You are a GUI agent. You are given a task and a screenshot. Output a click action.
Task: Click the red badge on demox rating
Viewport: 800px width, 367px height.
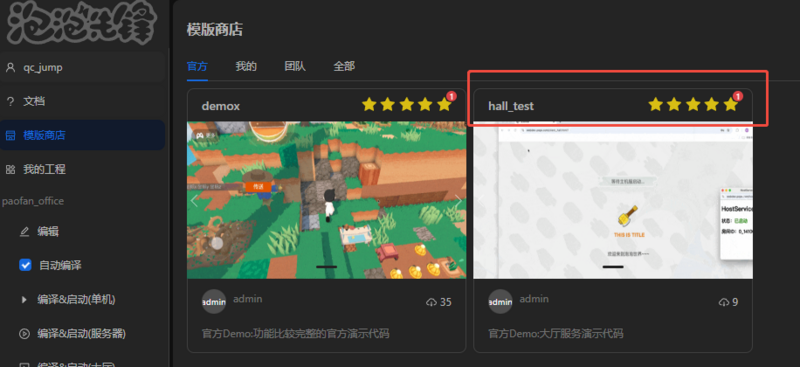pos(452,96)
